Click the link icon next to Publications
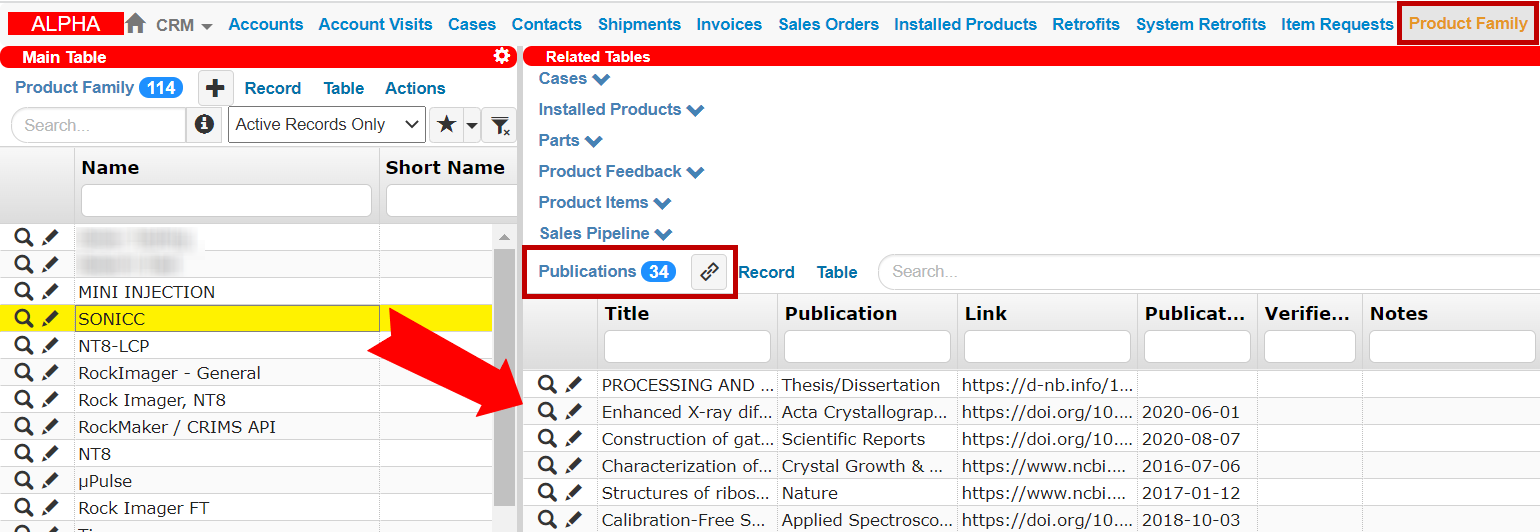 (709, 272)
